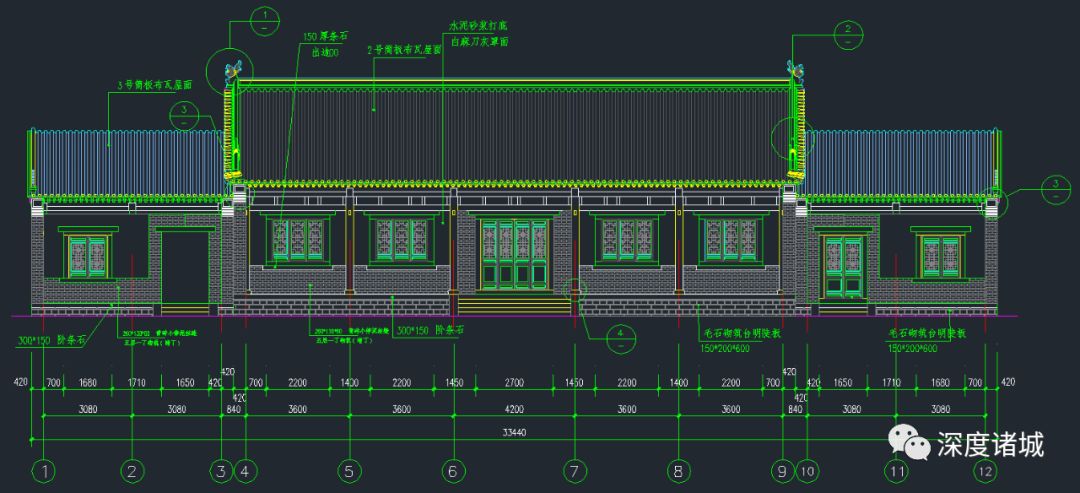Image resolution: width=1080 pixels, height=493 pixels.
Task: Click the '150厚条石' annotation label
Action: 324,36
